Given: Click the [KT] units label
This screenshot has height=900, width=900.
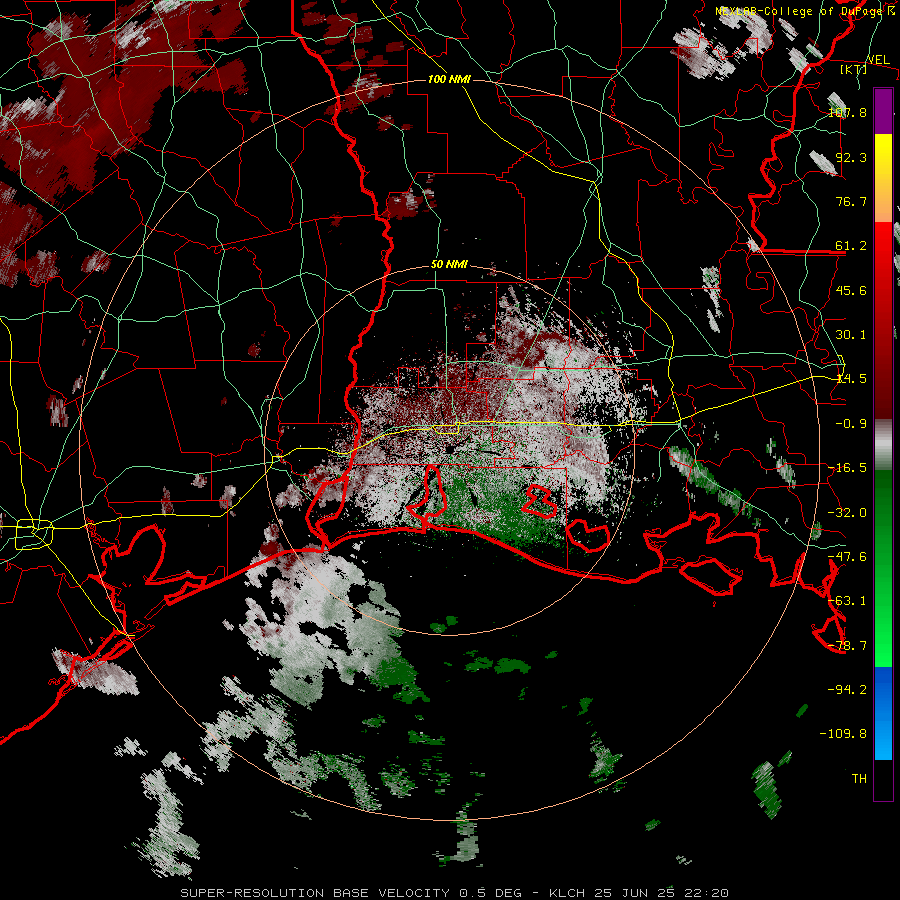Looking at the screenshot, I should coord(854,69).
